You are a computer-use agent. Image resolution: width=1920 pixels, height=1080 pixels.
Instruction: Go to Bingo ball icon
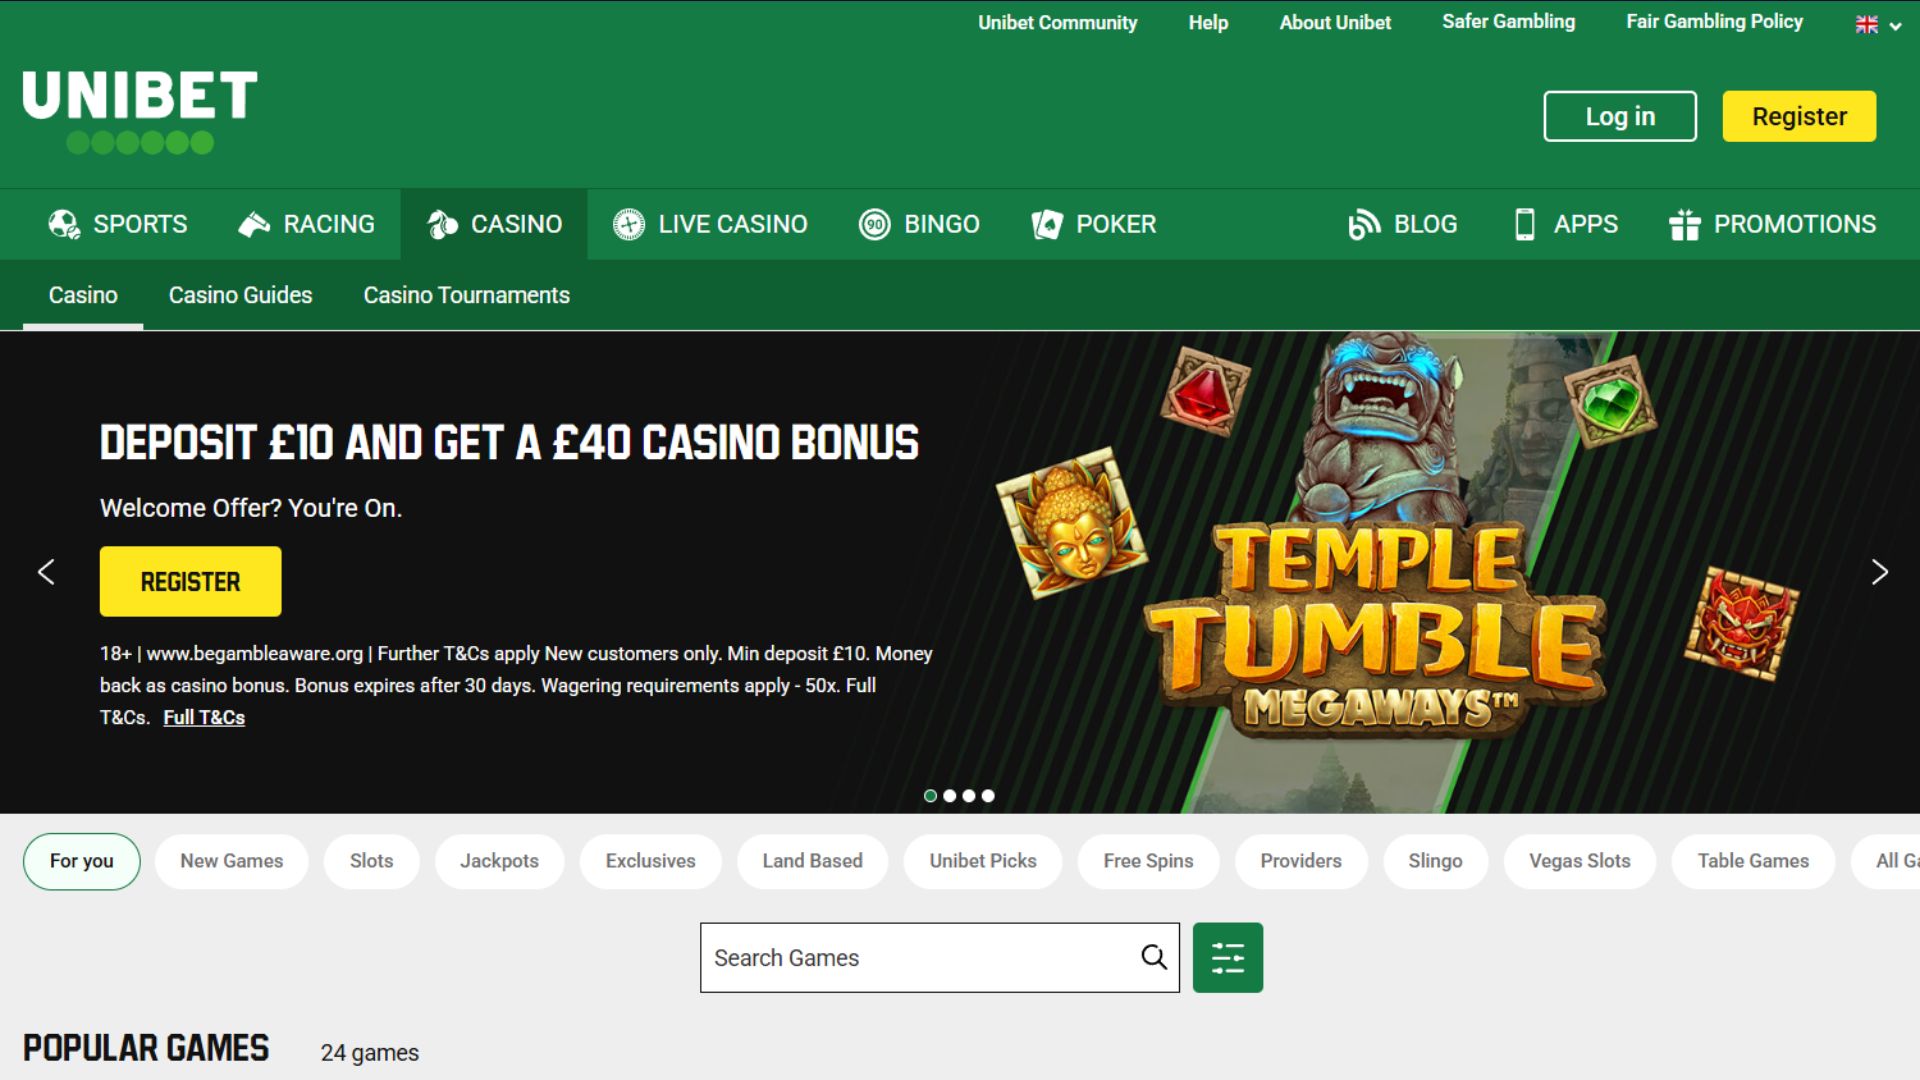click(875, 224)
